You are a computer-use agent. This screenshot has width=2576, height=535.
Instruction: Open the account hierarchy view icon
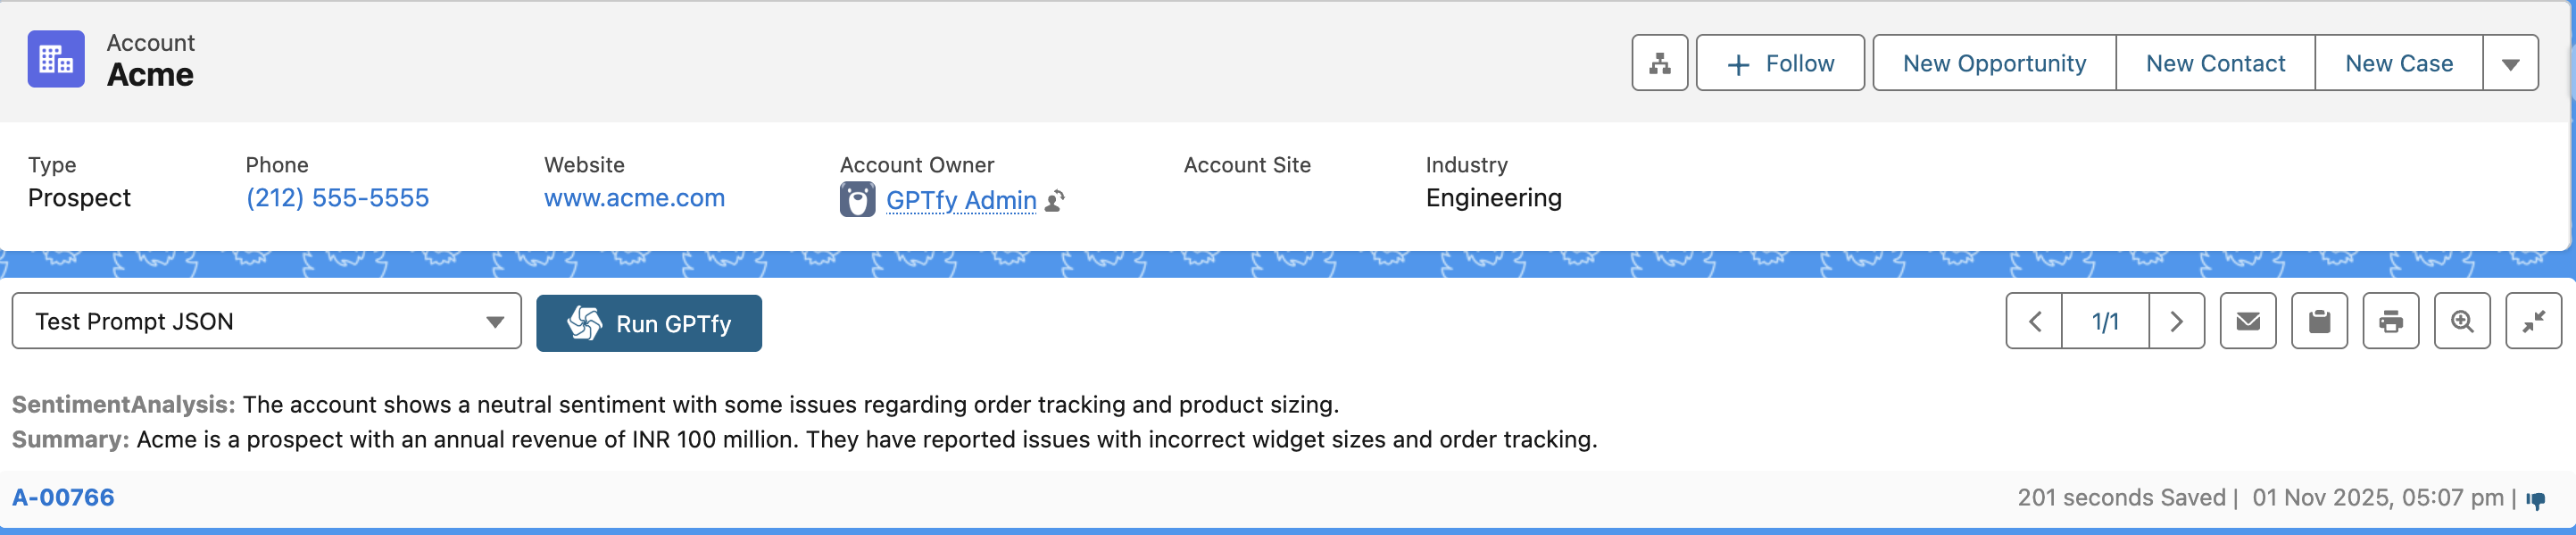[1659, 63]
